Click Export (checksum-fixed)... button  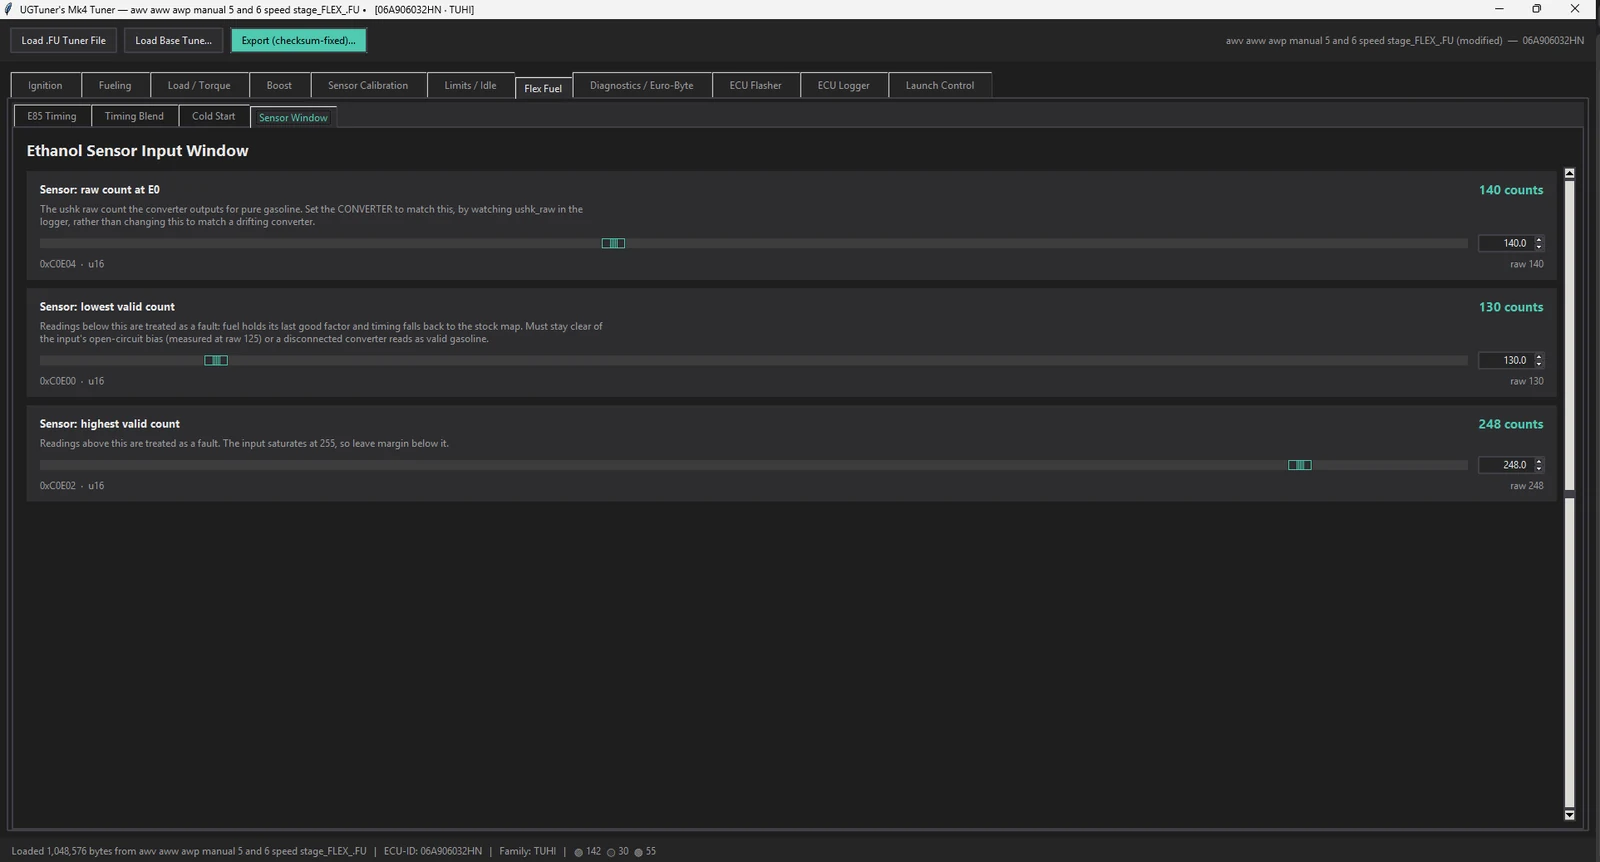[299, 41]
